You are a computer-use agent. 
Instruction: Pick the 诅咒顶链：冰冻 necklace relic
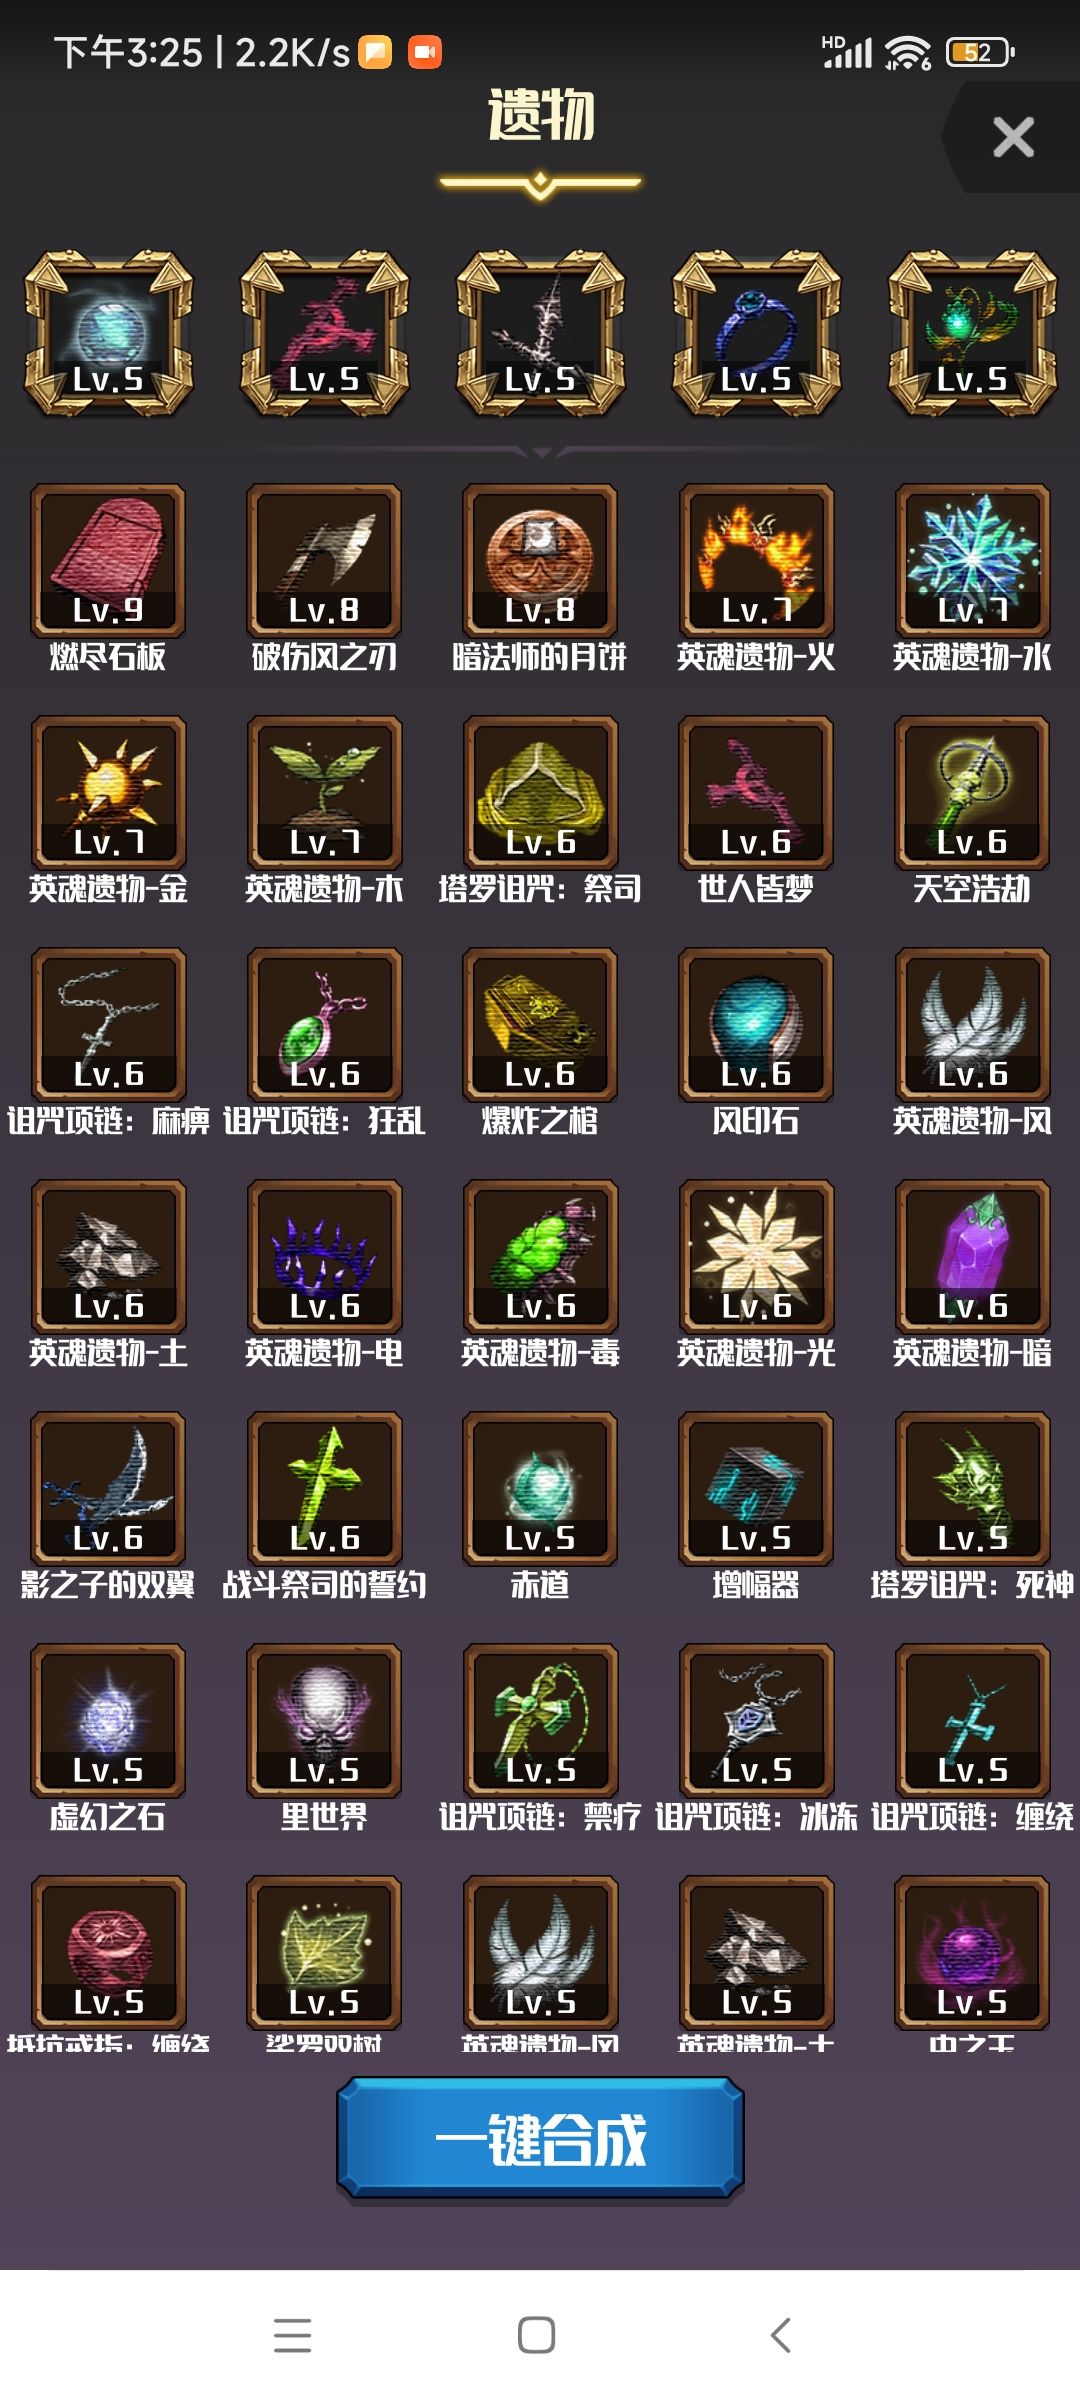tap(756, 1720)
